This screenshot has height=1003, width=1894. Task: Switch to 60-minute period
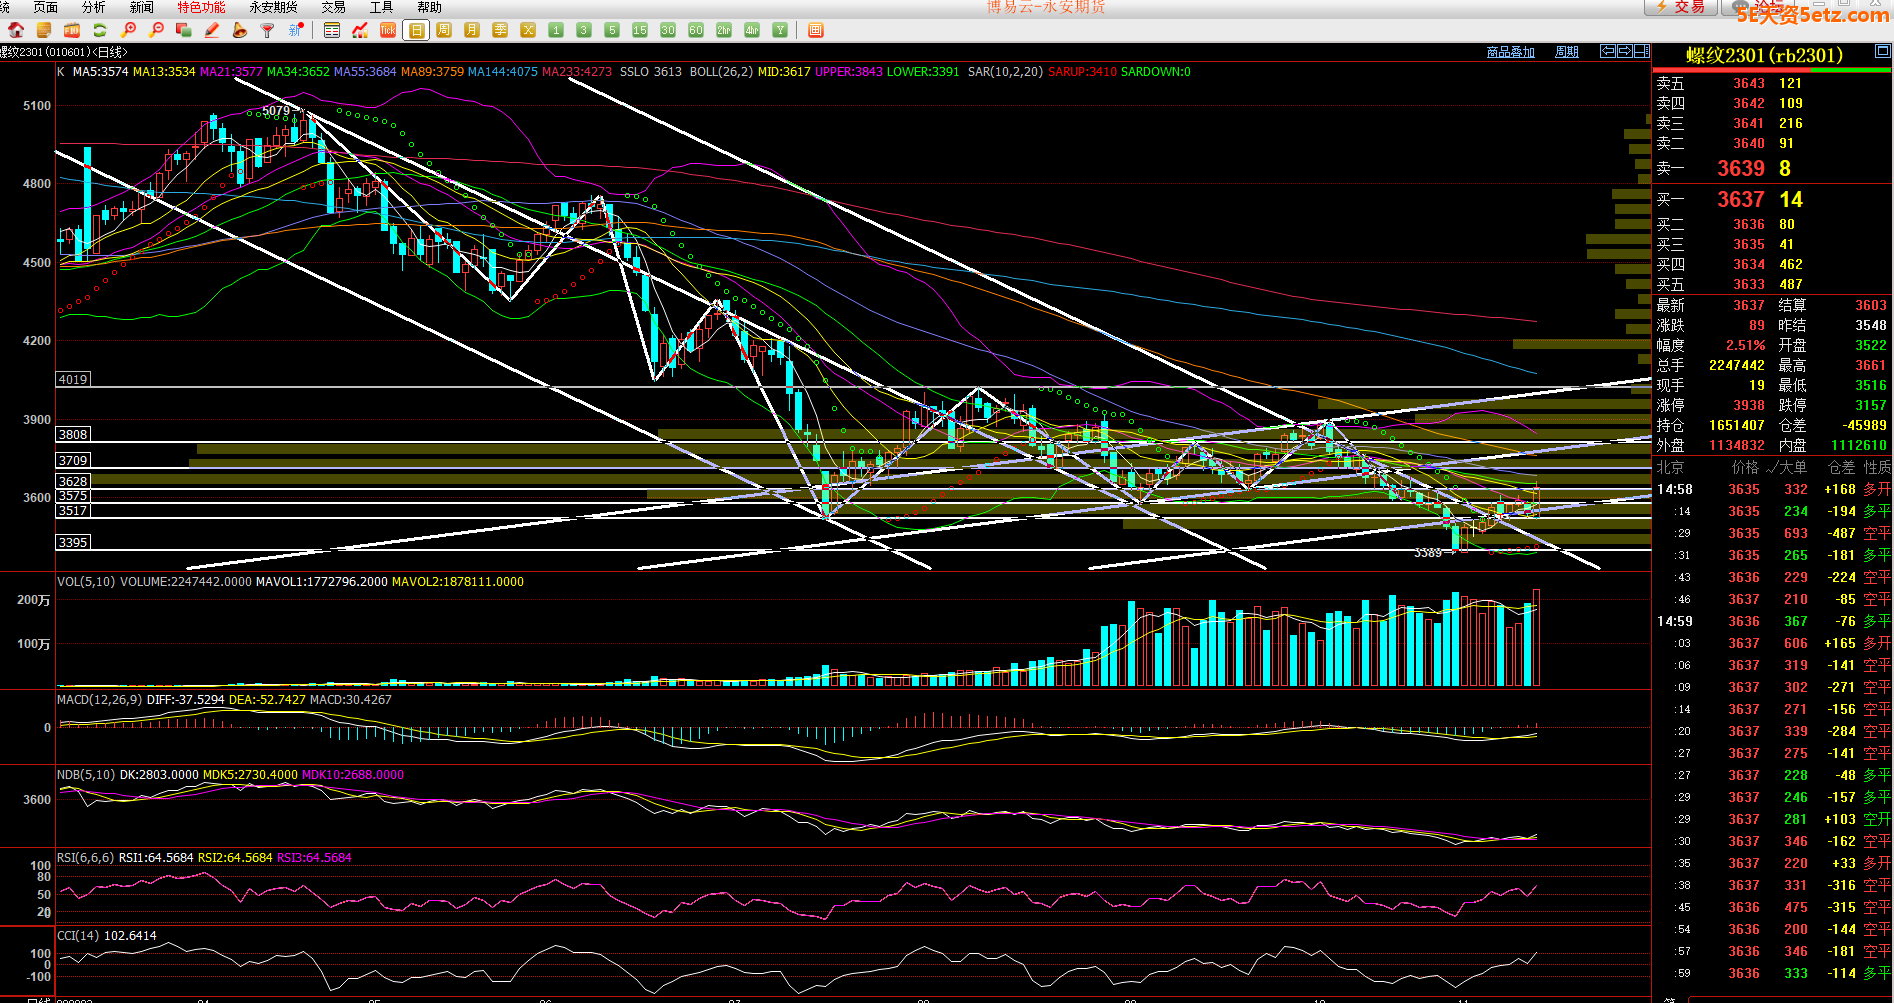(696, 30)
